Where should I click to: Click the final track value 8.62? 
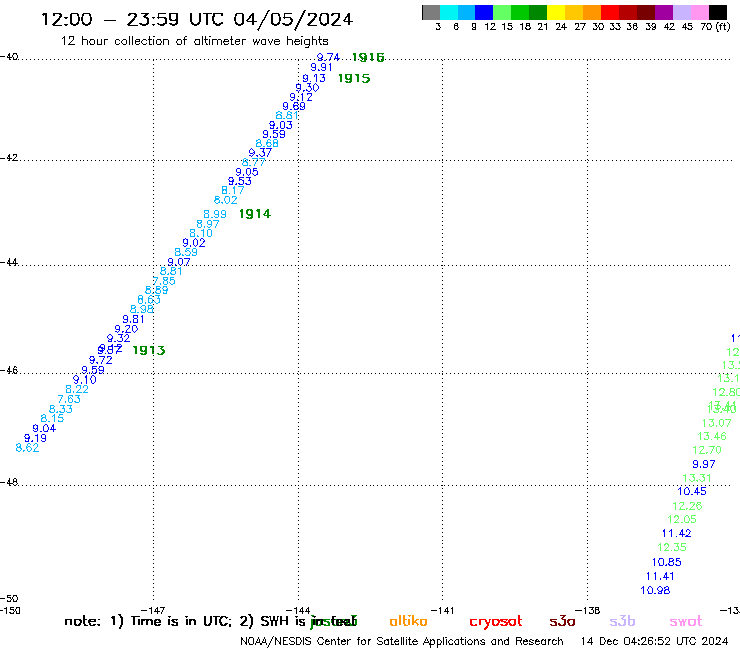pyautogui.click(x=27, y=447)
